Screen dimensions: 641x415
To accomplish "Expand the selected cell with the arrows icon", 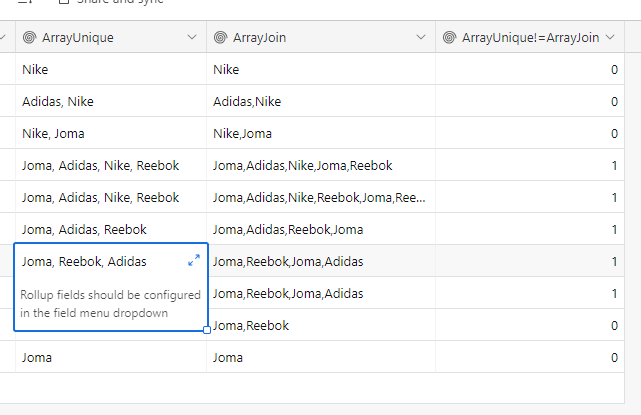I will coord(194,260).
